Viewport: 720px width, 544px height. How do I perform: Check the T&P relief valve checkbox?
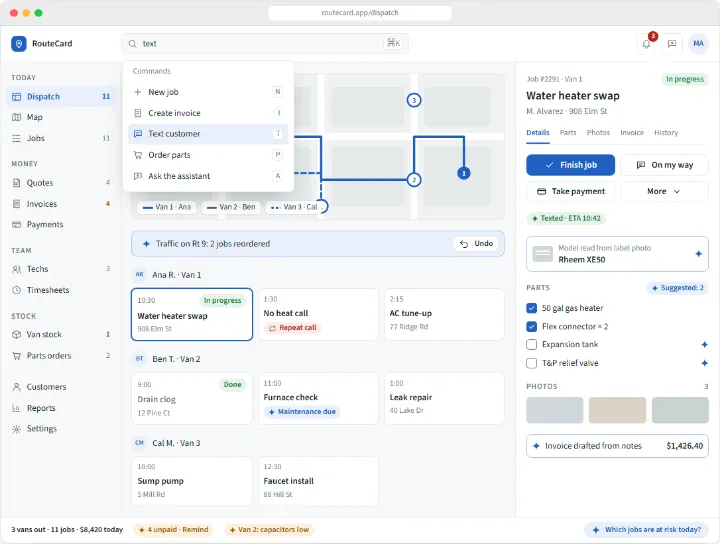coord(532,363)
